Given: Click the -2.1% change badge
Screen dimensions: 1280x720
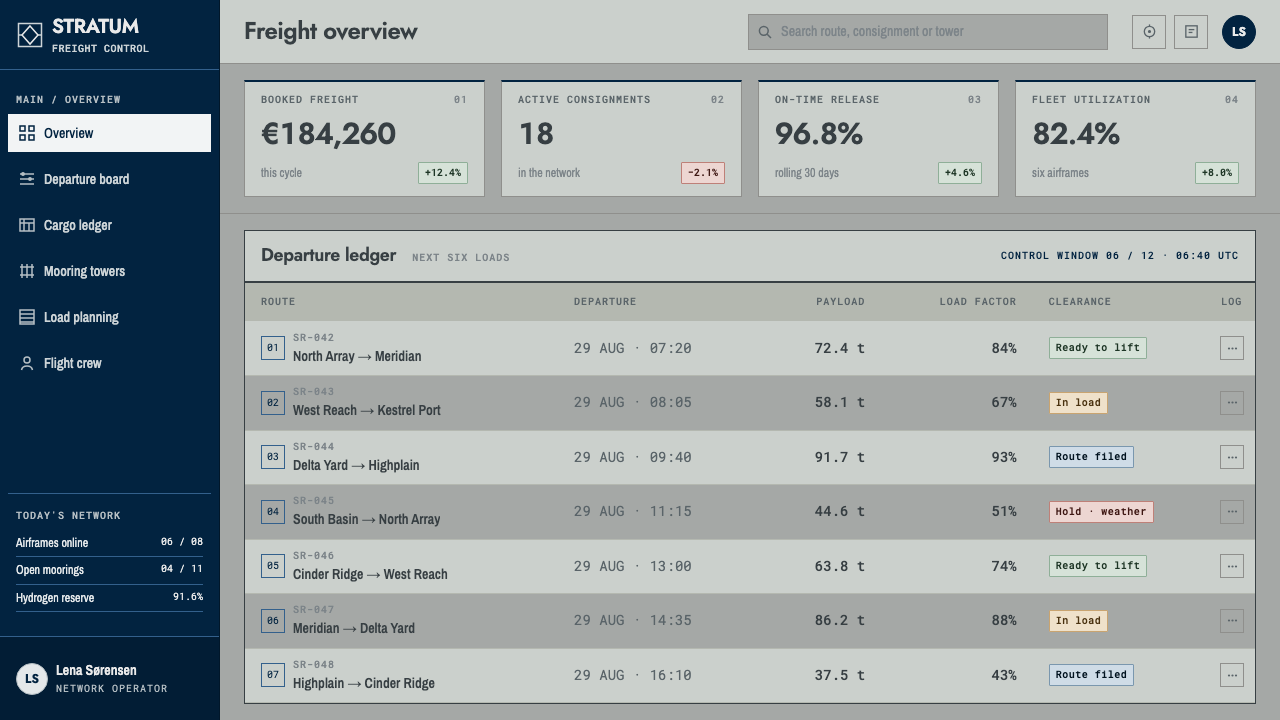Looking at the screenshot, I should click(703, 173).
